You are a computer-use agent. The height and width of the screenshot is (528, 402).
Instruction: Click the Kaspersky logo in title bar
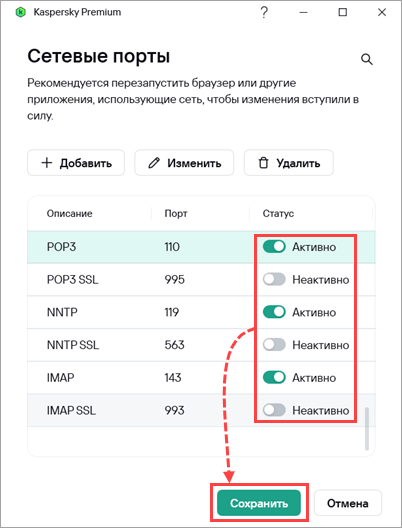[21, 12]
